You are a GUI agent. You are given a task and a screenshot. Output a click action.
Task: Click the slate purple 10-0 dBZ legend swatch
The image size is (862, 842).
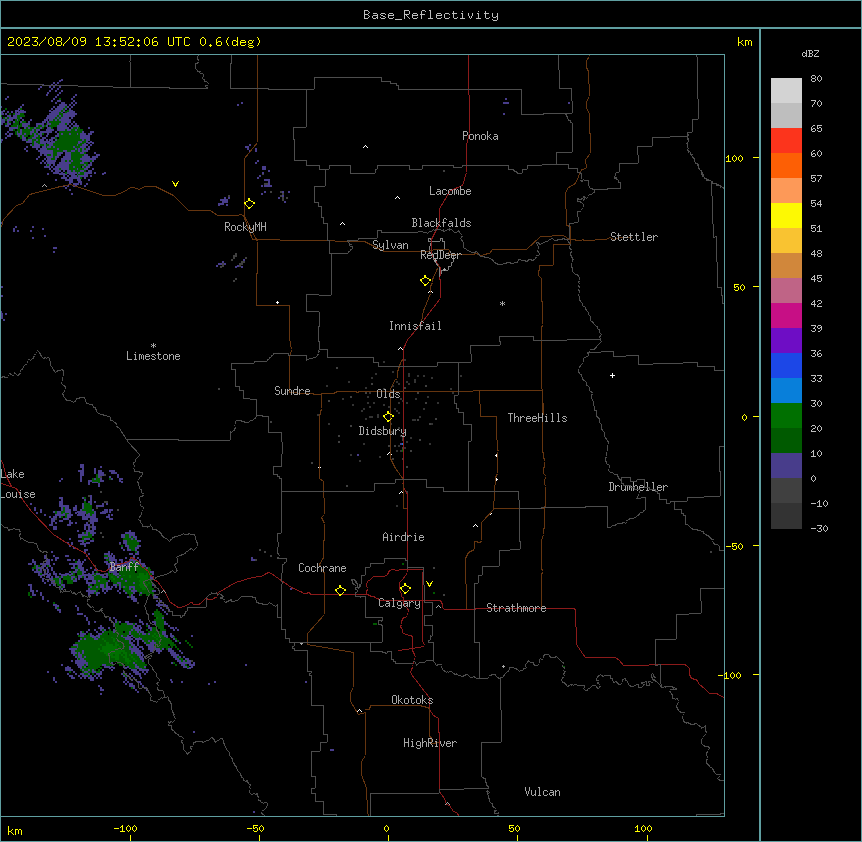pyautogui.click(x=786, y=466)
